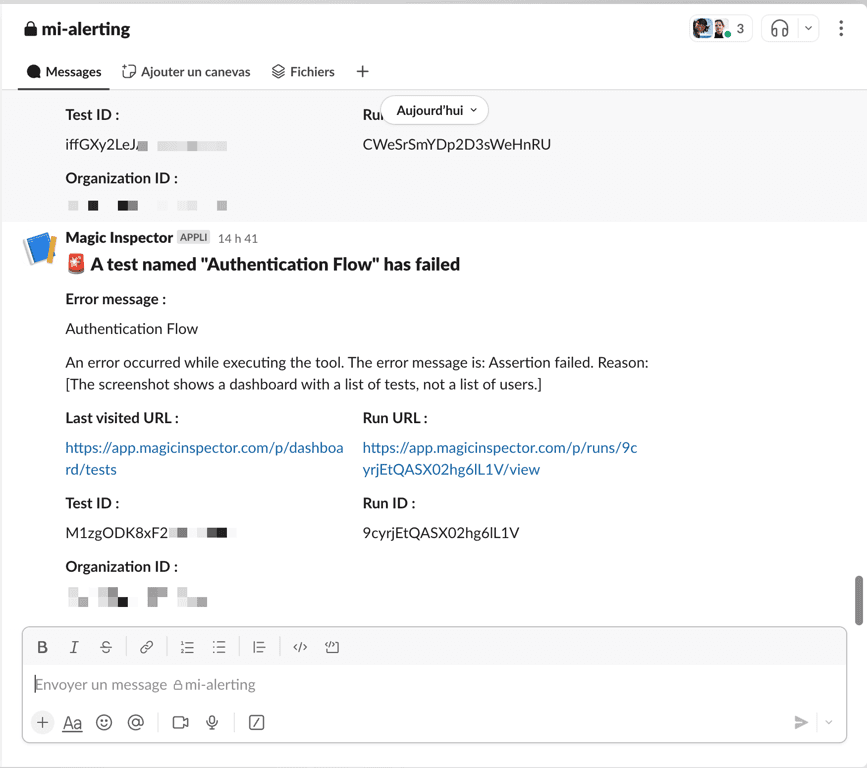Click the iffGXy2LeJ test ID value

[146, 145]
